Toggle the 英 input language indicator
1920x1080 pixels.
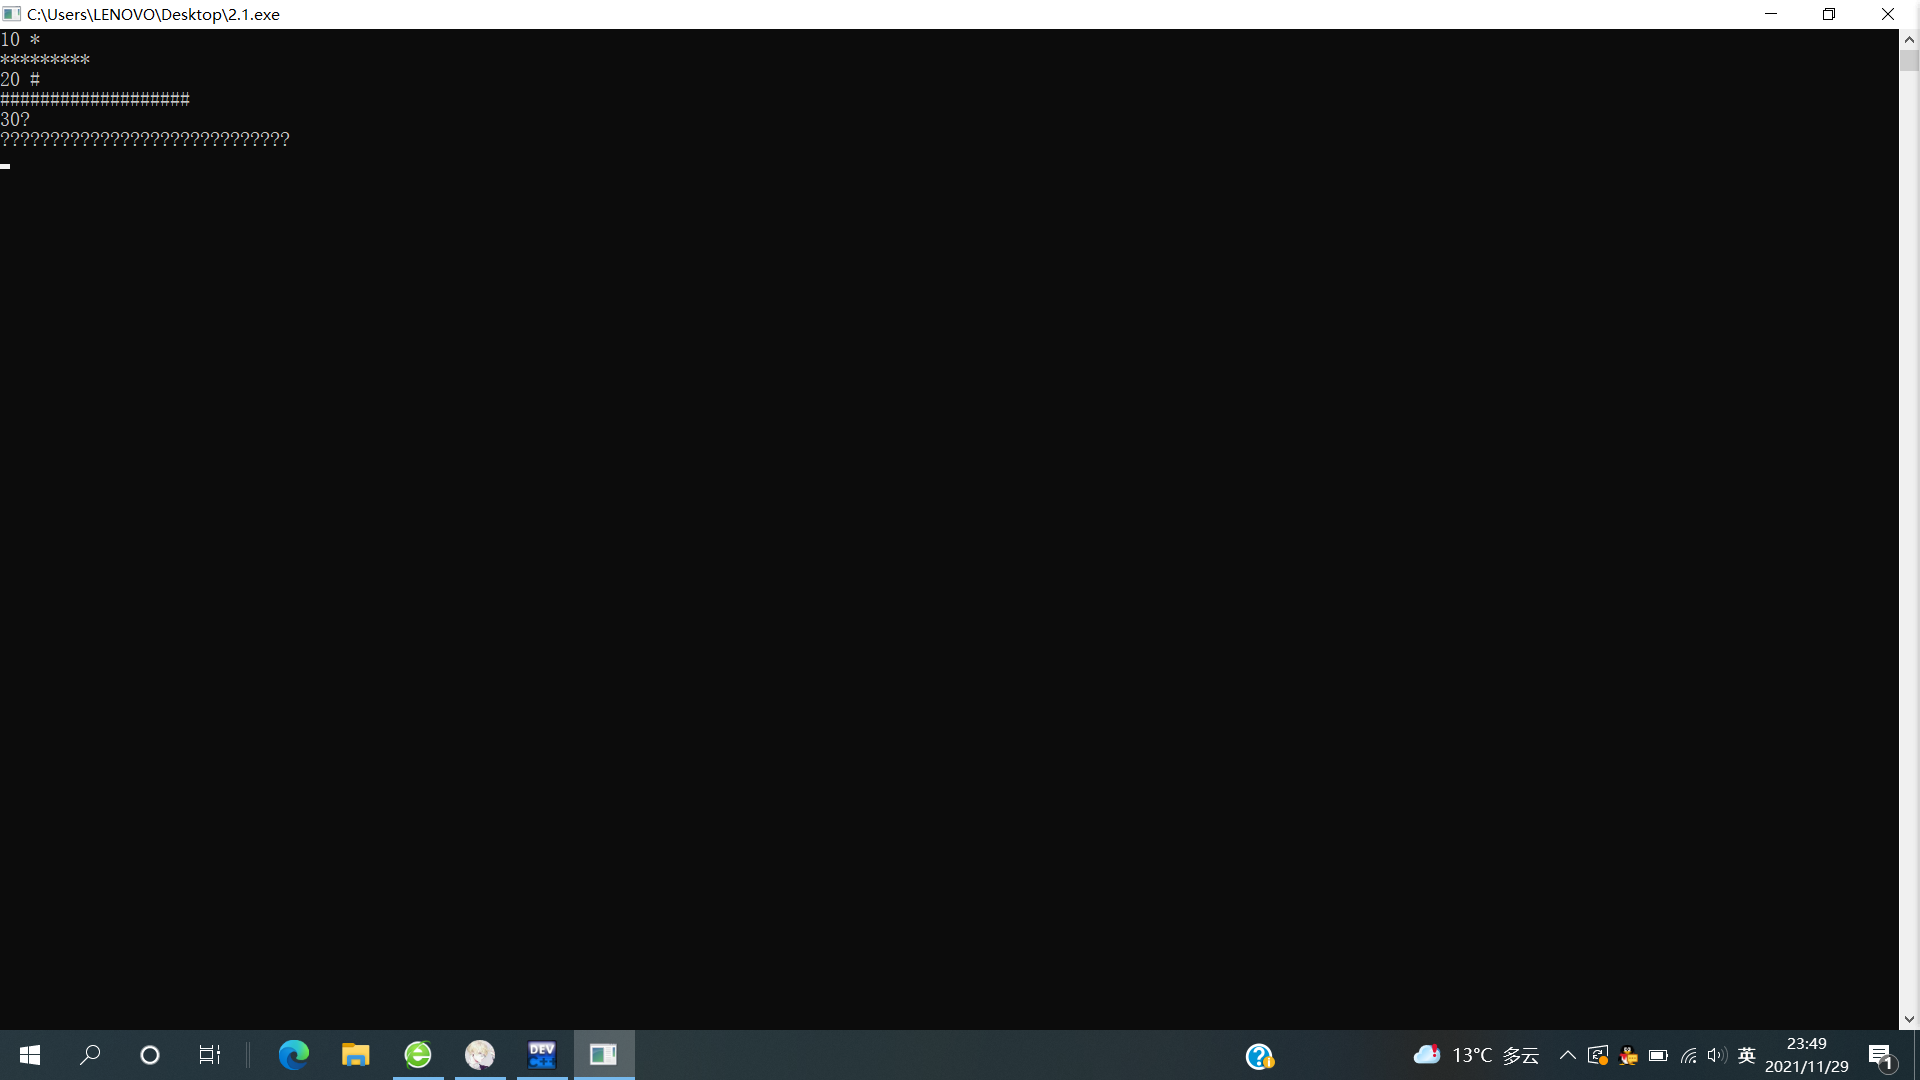click(1747, 1055)
